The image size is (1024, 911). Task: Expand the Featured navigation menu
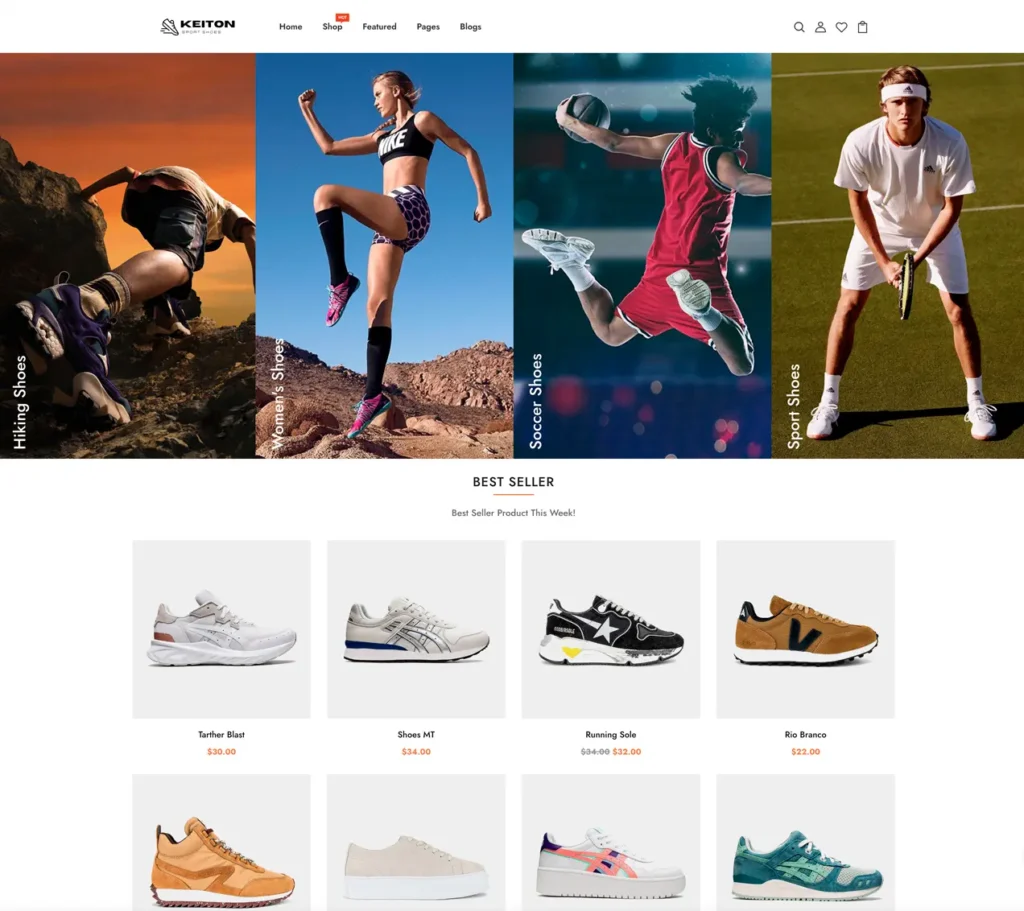(x=379, y=27)
